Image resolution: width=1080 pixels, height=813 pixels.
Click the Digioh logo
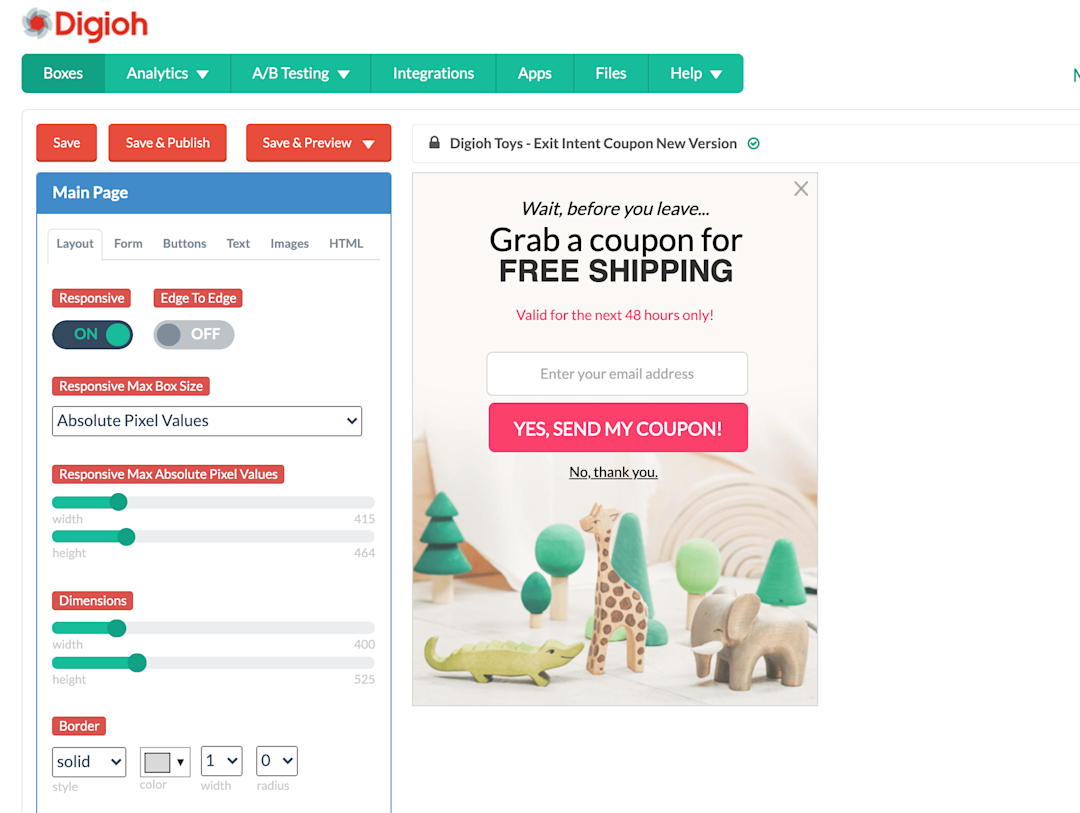[x=85, y=25]
